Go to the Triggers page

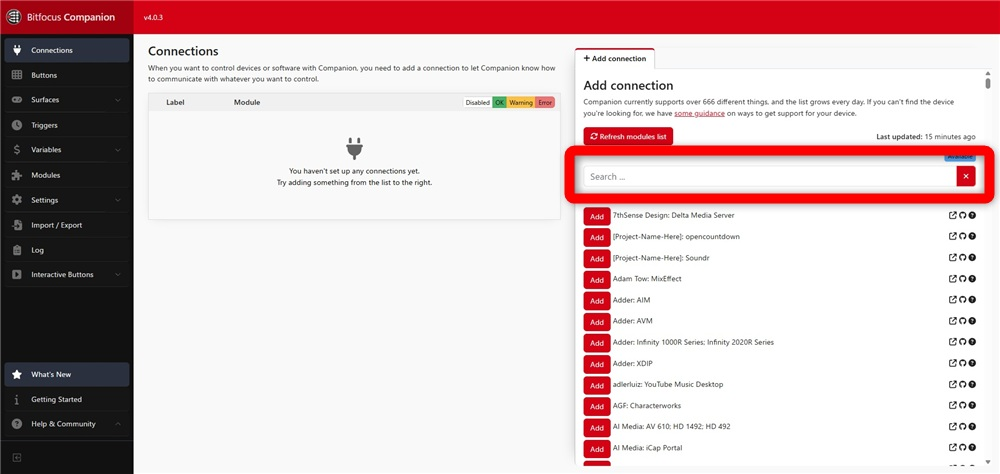66,125
